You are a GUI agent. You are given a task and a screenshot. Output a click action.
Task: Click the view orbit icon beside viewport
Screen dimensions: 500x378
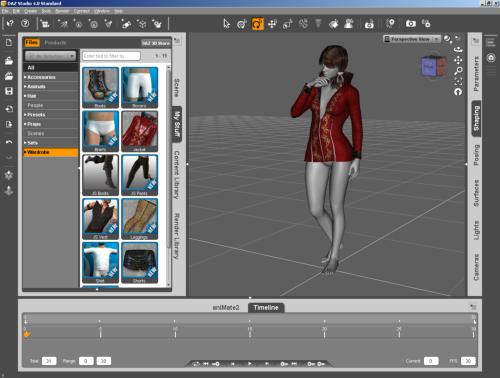click(459, 49)
